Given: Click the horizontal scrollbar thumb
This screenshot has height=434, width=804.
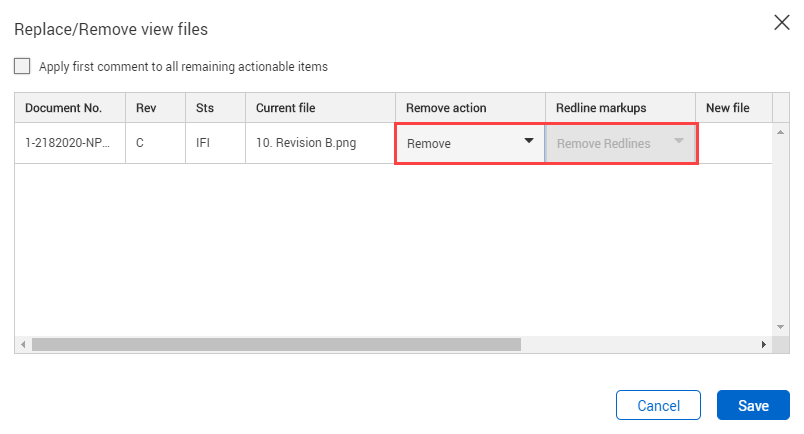Looking at the screenshot, I should [276, 344].
